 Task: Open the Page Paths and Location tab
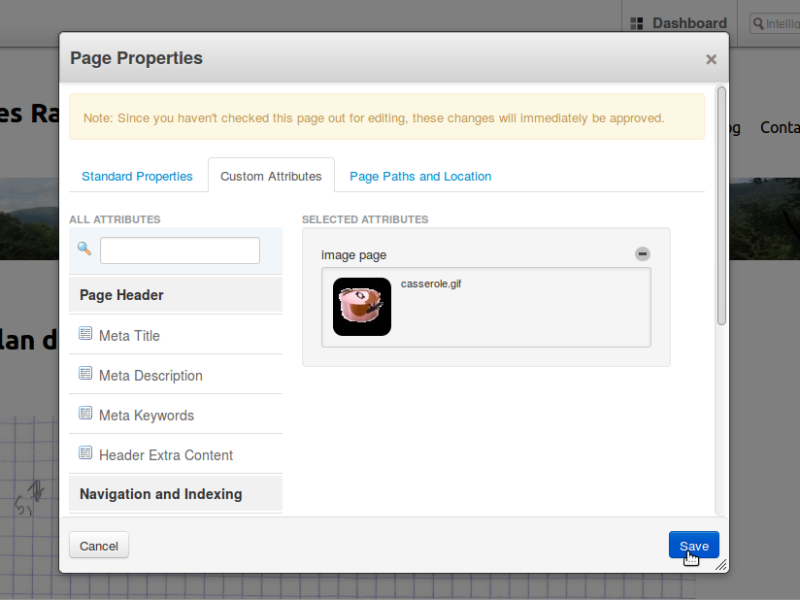coord(420,177)
